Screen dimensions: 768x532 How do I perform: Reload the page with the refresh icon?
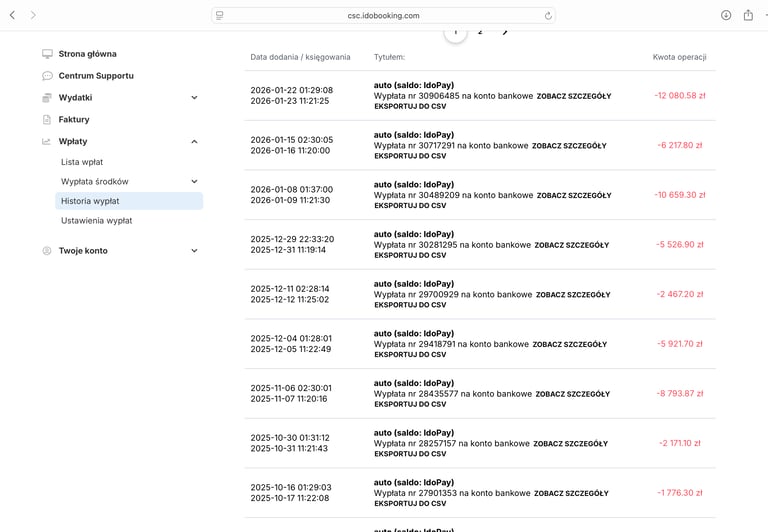pyautogui.click(x=548, y=16)
